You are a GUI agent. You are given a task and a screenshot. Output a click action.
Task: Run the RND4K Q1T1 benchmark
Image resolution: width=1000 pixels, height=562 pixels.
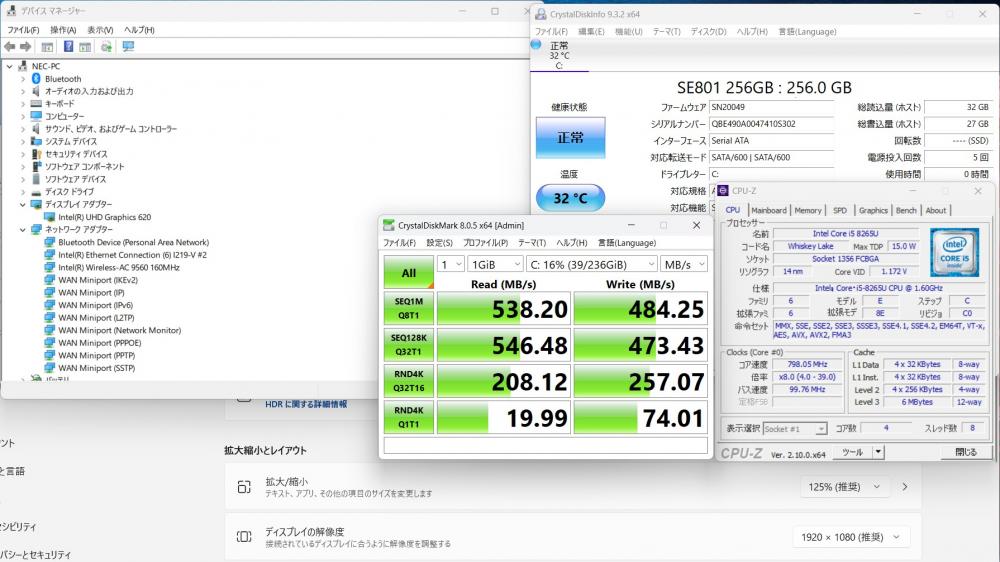coord(409,418)
